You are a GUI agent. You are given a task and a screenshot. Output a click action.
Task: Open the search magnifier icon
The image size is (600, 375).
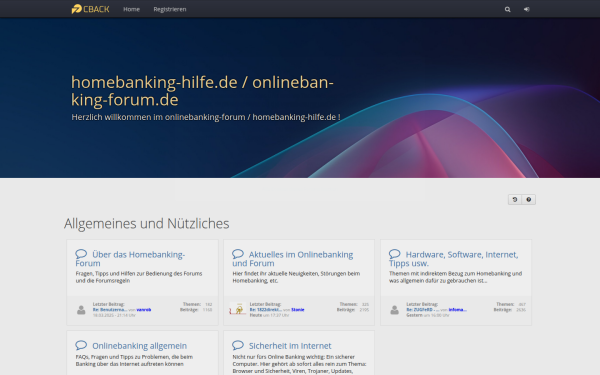(507, 9)
